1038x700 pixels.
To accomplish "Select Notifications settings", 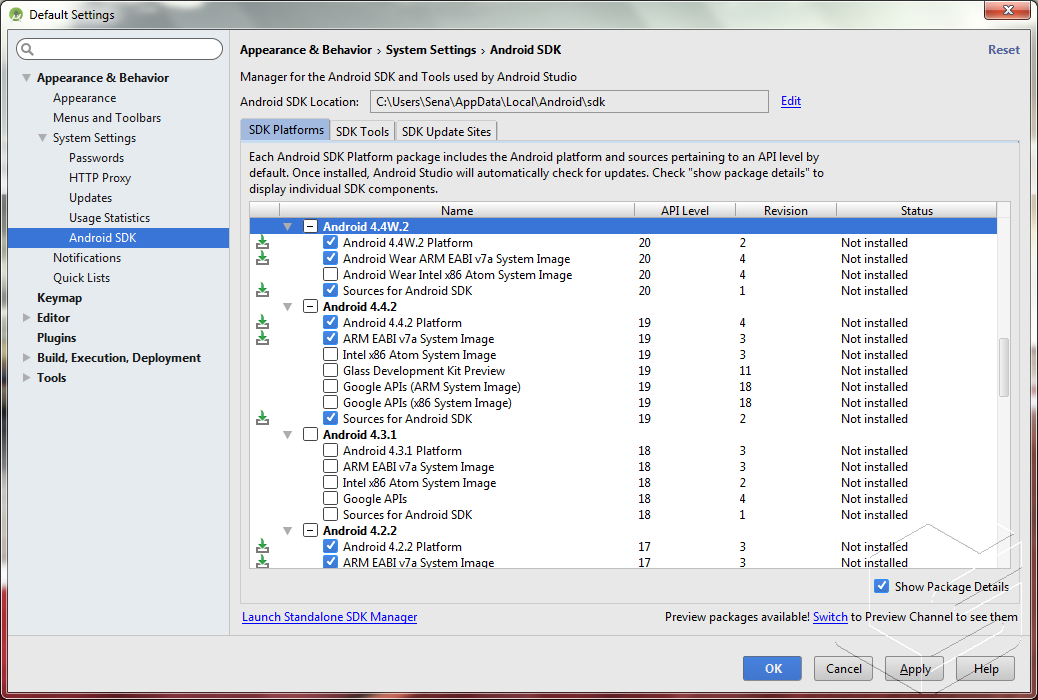I will point(87,258).
